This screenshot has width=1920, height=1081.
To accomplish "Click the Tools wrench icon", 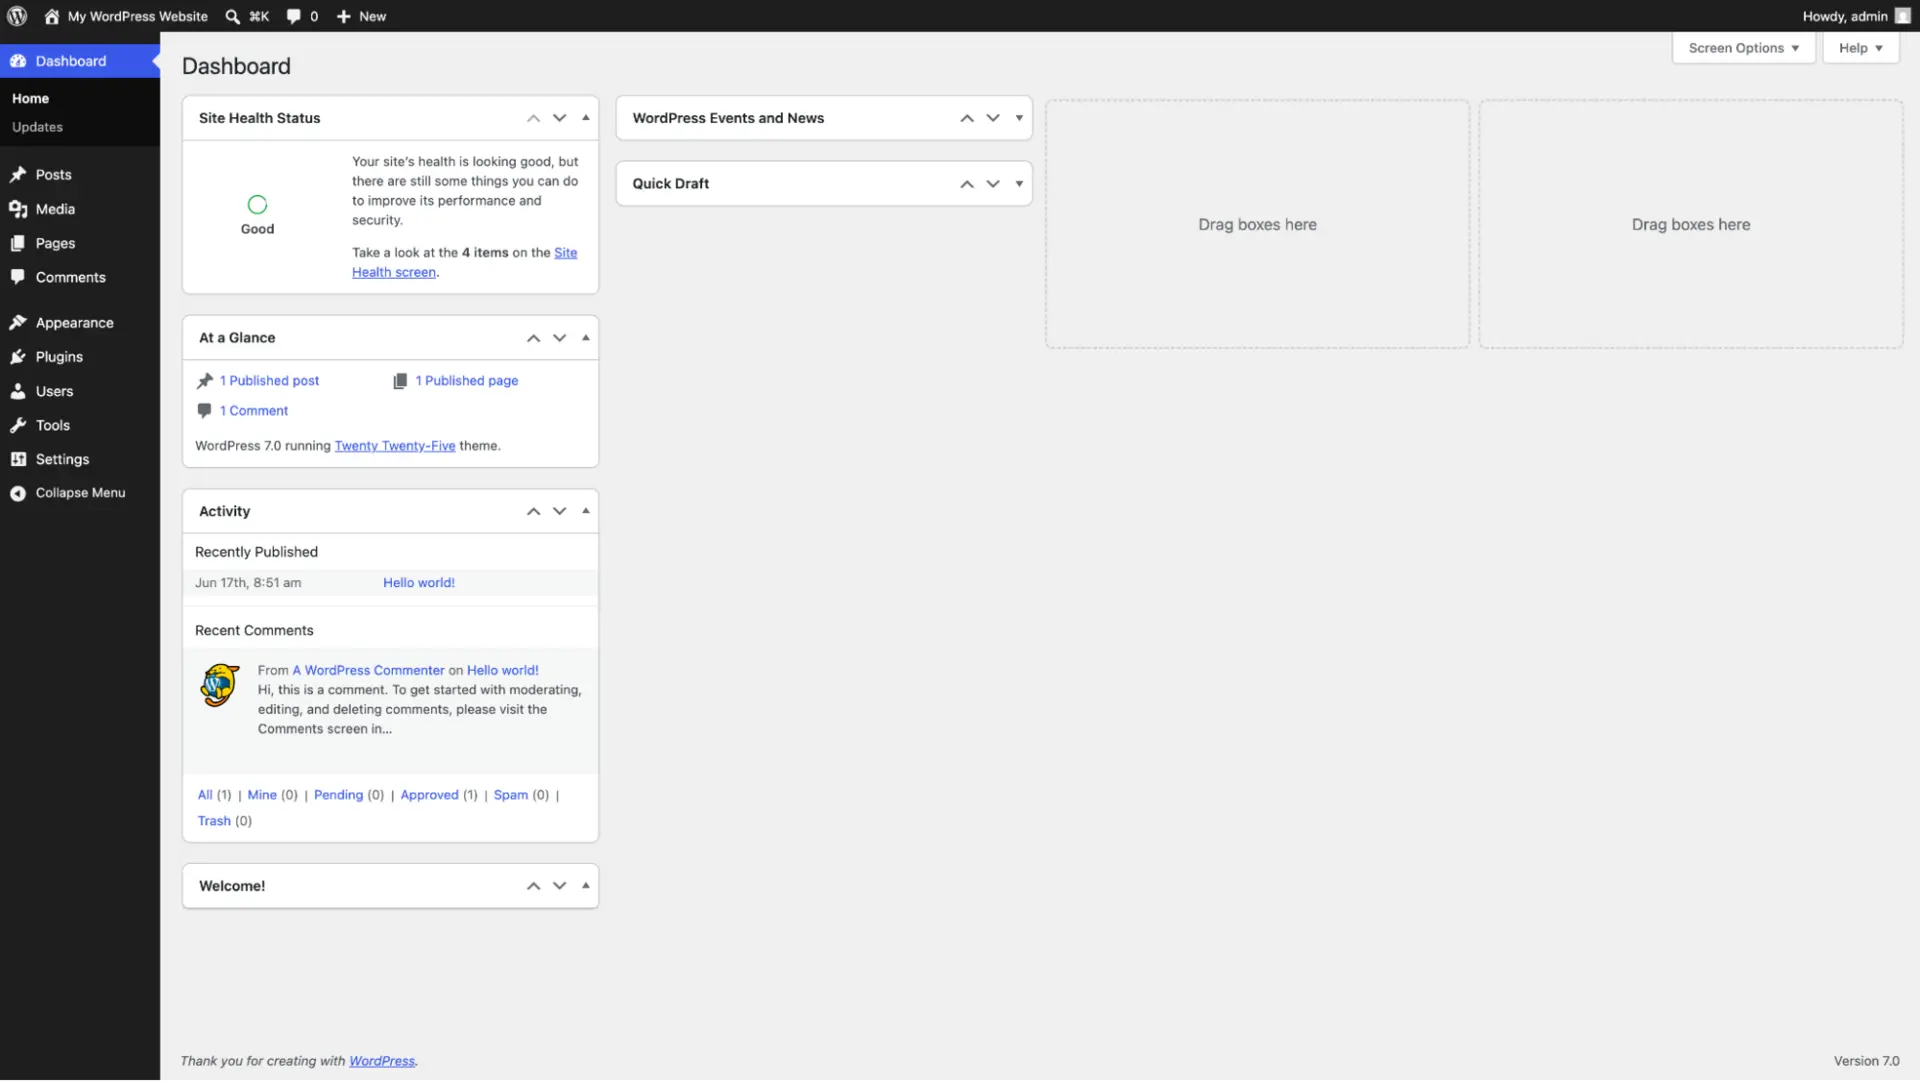I will (18, 425).
